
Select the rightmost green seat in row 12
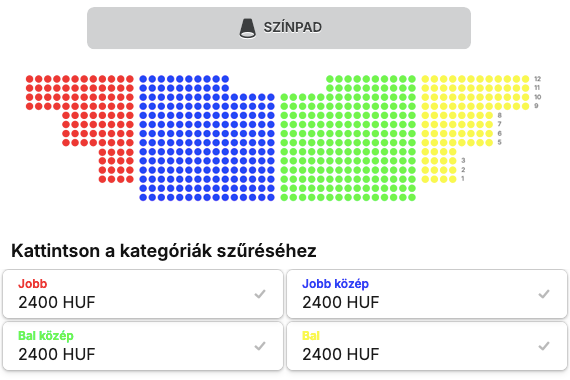point(412,79)
